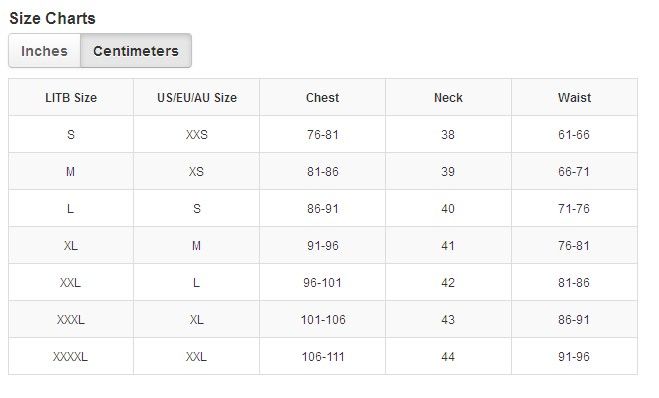The width and height of the screenshot is (659, 398).
Task: Click neck value 43 cell
Action: [448, 319]
